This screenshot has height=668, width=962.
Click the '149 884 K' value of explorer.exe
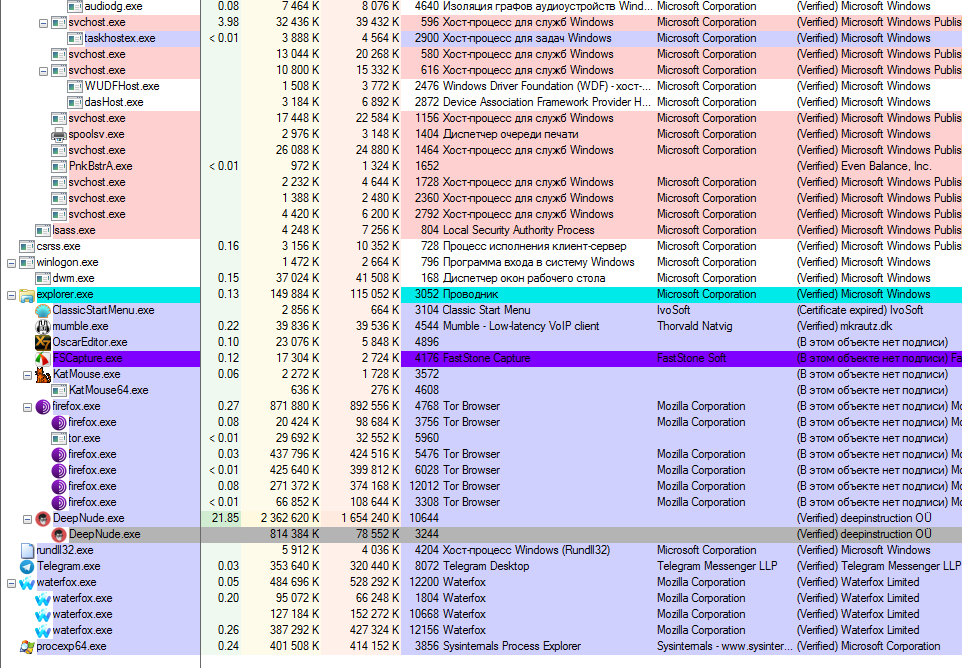tap(294, 294)
